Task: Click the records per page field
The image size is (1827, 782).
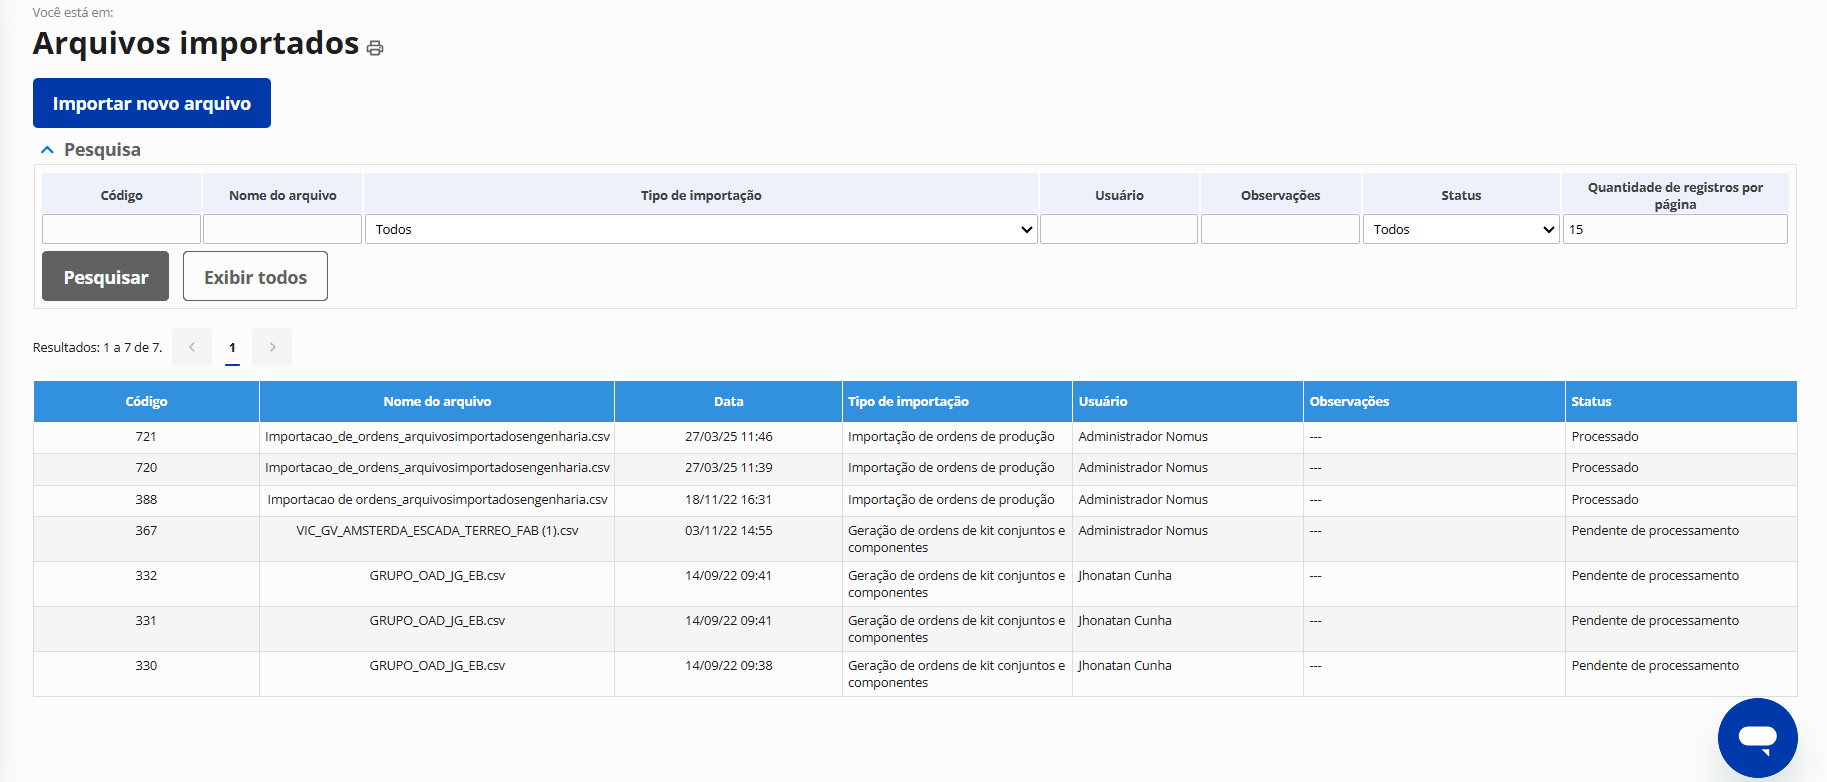Action: 1674,229
